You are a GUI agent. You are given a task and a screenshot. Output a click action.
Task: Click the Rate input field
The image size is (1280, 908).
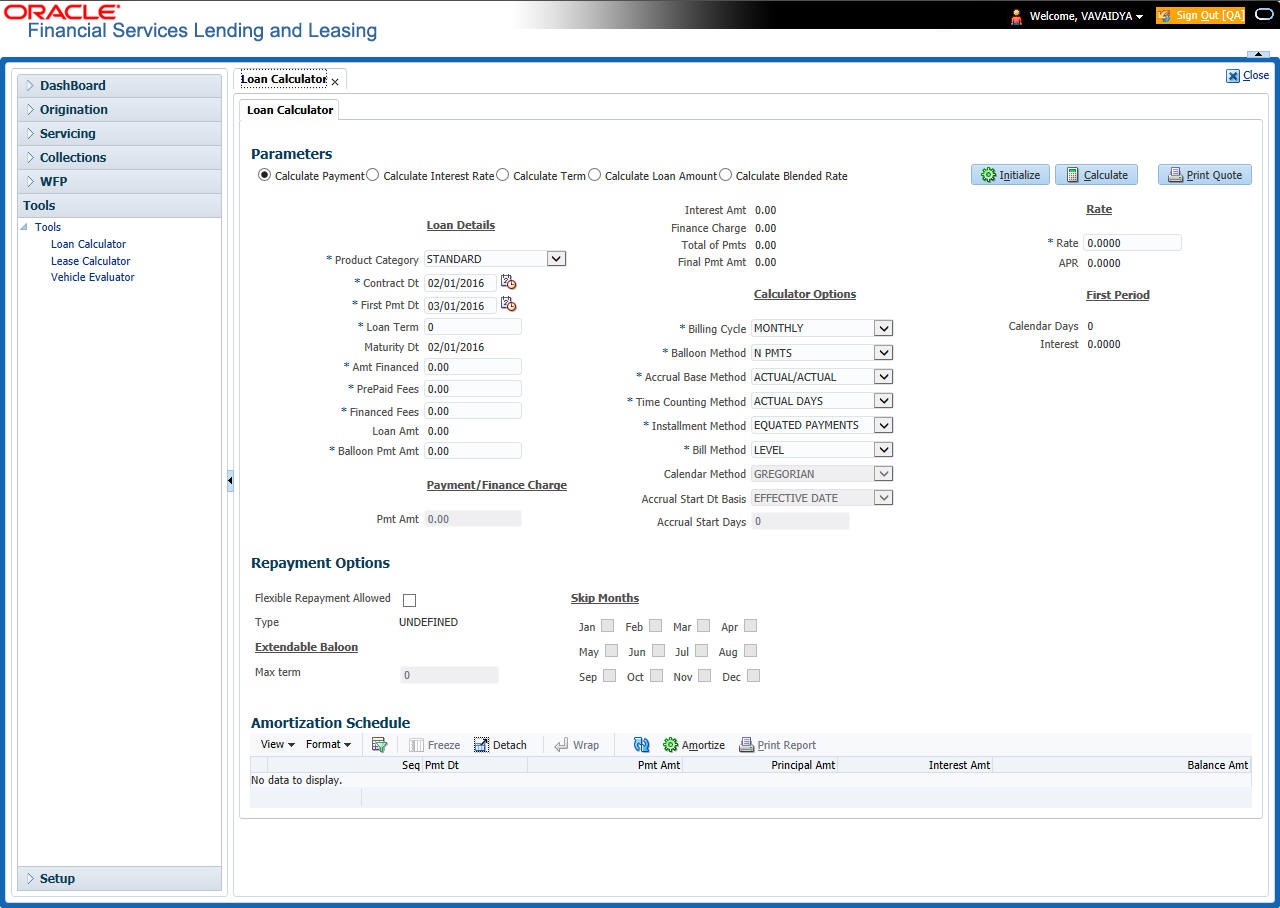pos(1132,243)
